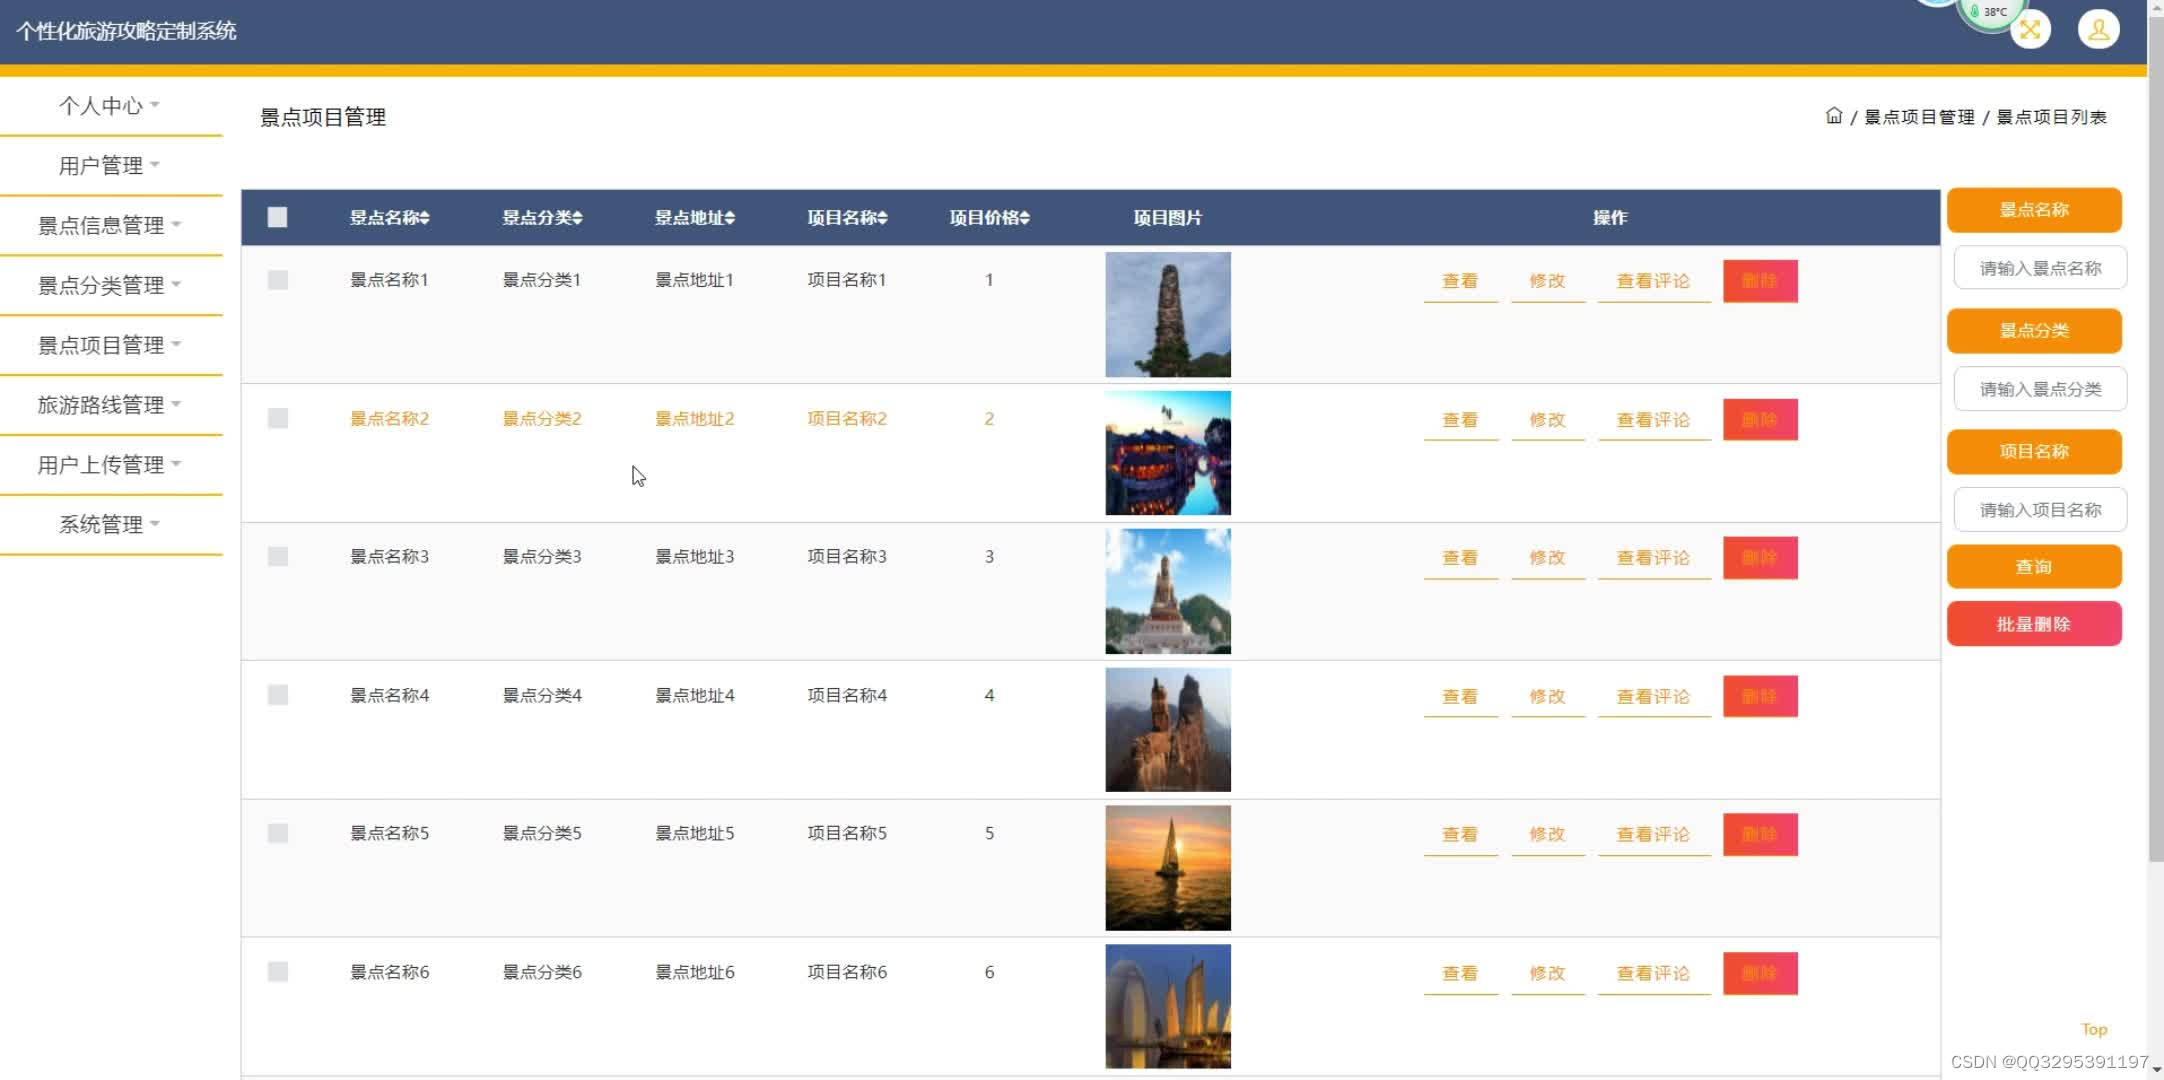The width and height of the screenshot is (2164, 1080).
Task: Focus the 请输入景点分类 input field
Action: pyautogui.click(x=2040, y=389)
